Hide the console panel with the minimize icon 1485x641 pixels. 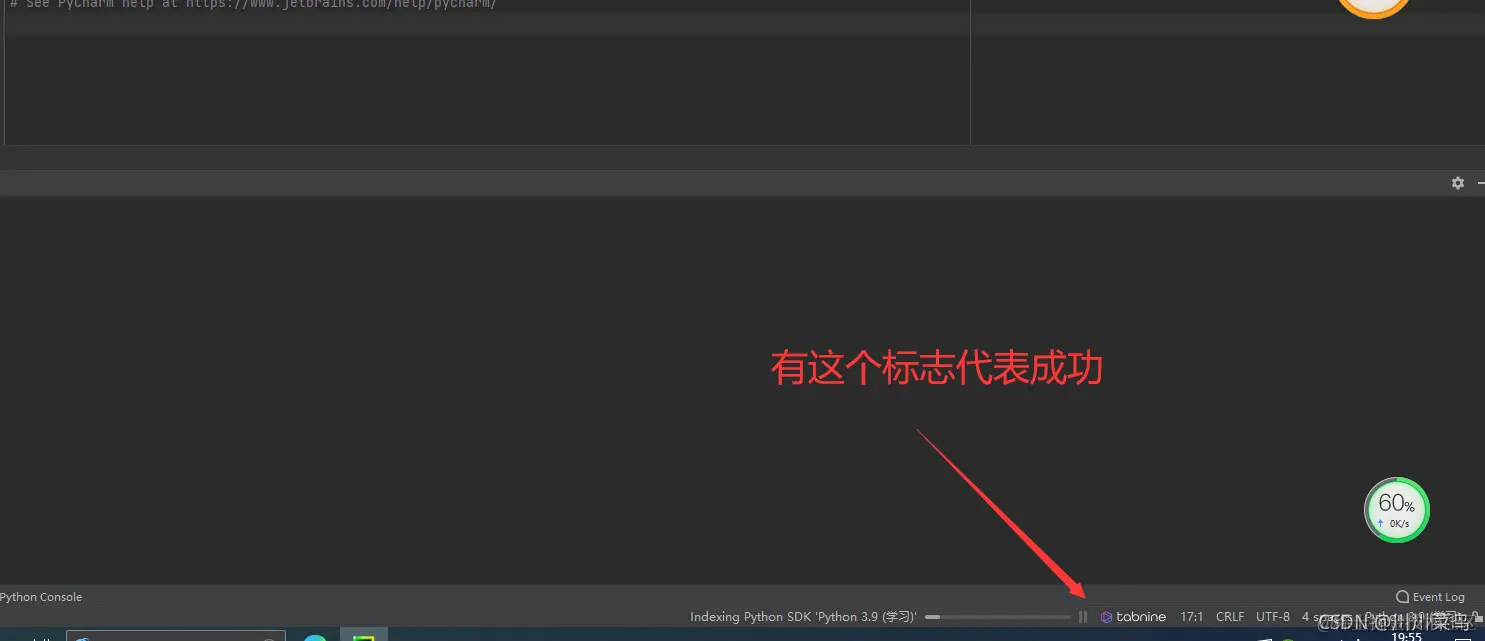[1481, 183]
